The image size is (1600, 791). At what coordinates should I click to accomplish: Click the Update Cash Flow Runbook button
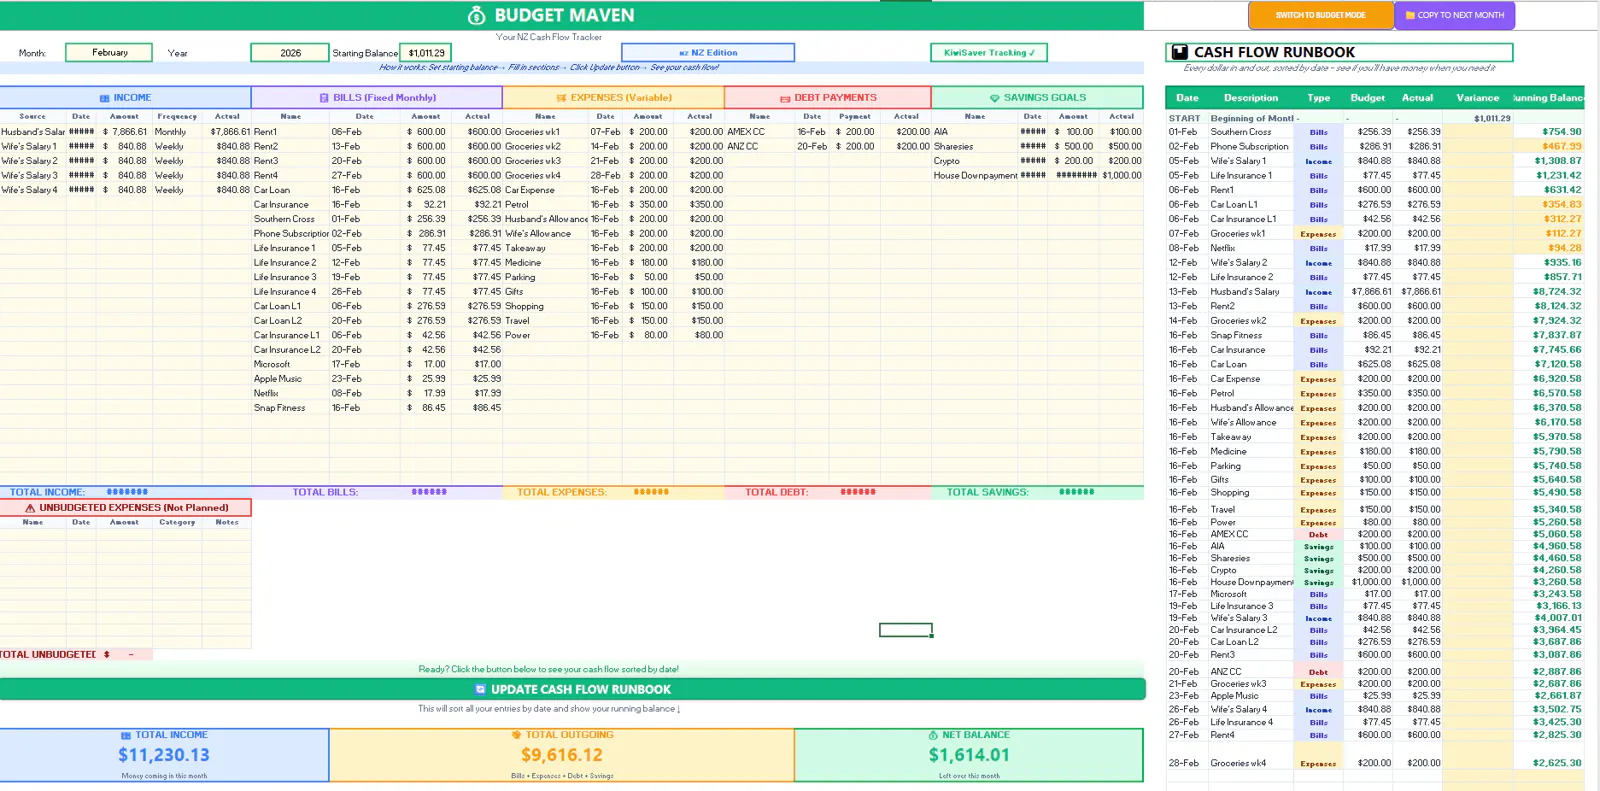(573, 690)
